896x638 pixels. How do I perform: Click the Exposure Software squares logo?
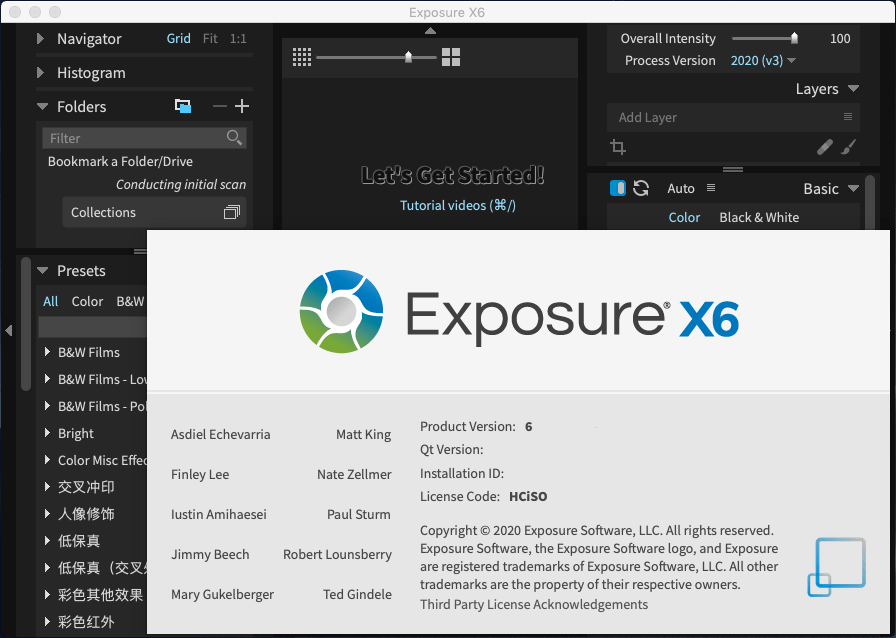coord(836,567)
